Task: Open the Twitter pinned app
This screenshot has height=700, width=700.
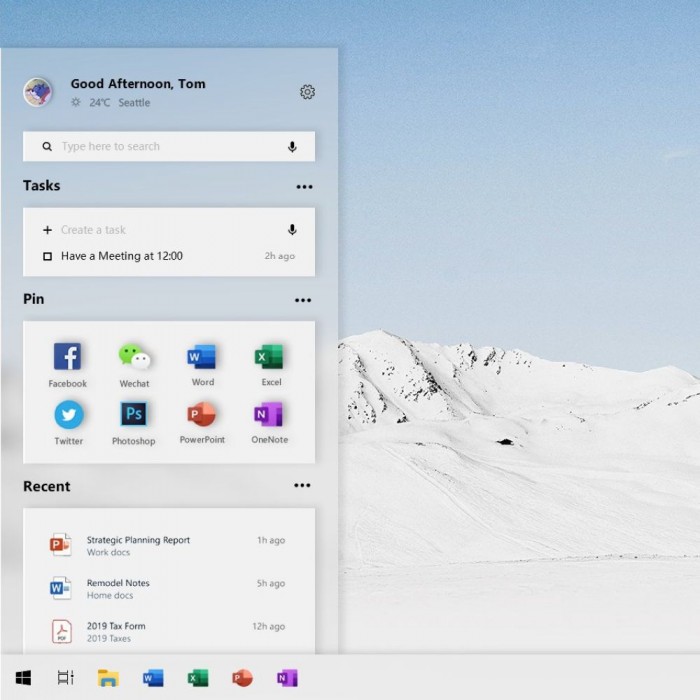Action: click(x=68, y=415)
